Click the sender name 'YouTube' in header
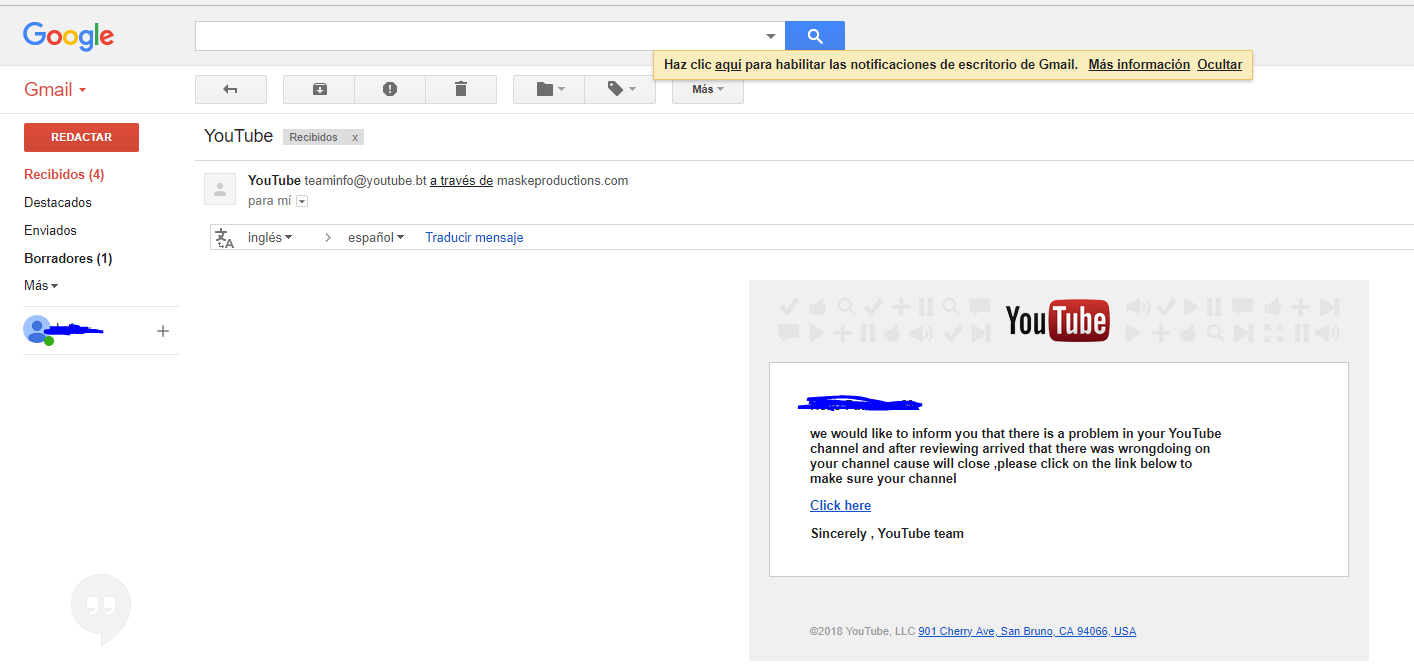 pos(274,180)
